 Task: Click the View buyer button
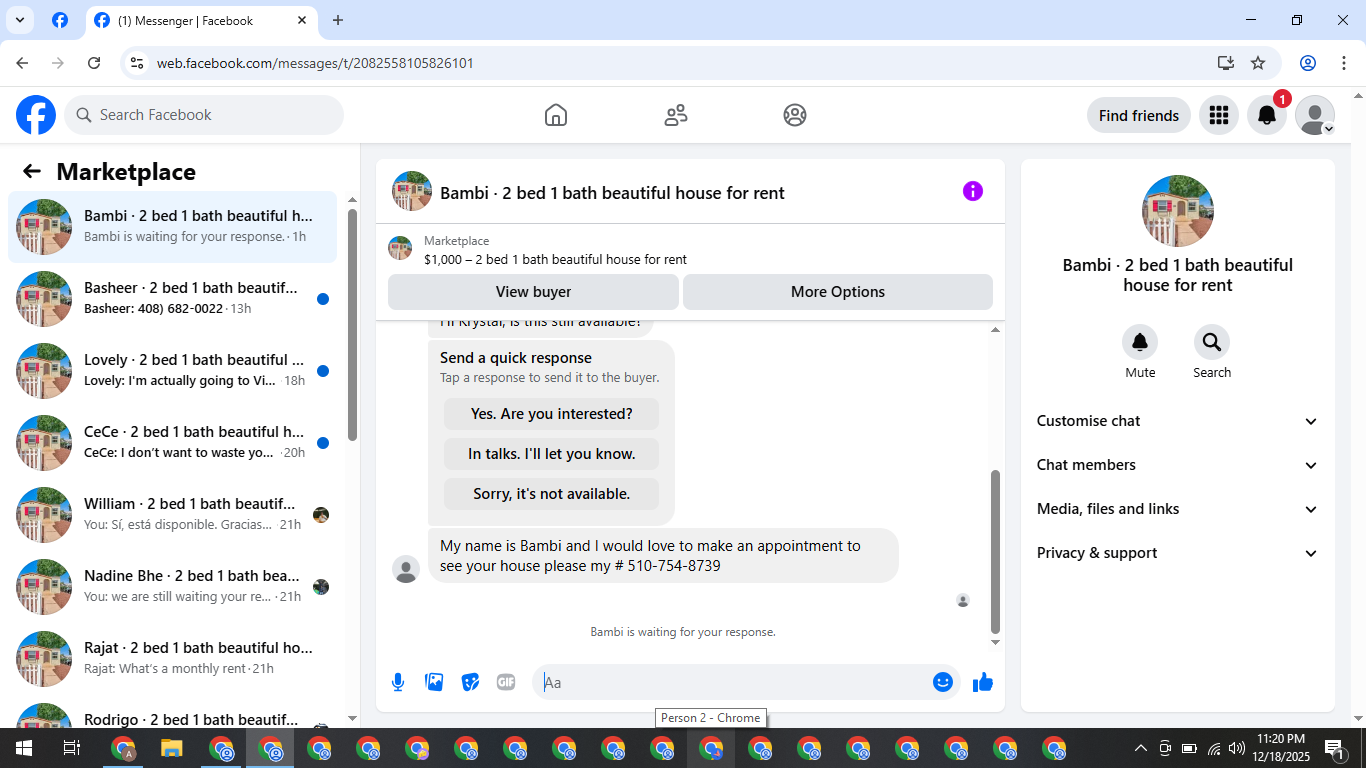click(533, 292)
